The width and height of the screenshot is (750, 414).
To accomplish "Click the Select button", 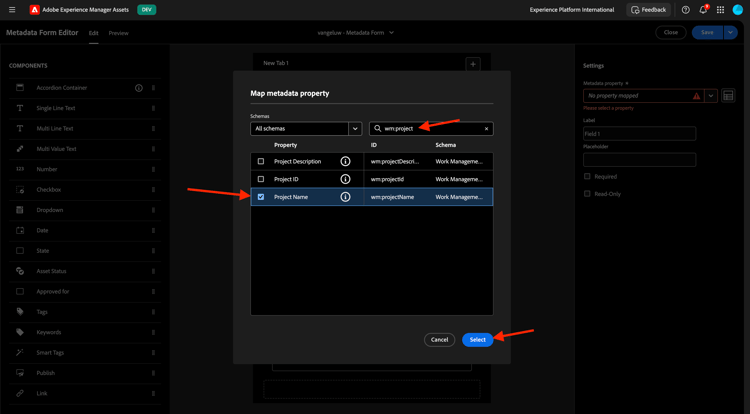I will coord(477,339).
